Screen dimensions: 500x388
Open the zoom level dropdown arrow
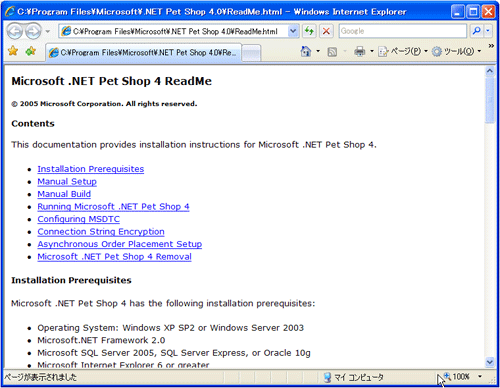click(480, 377)
